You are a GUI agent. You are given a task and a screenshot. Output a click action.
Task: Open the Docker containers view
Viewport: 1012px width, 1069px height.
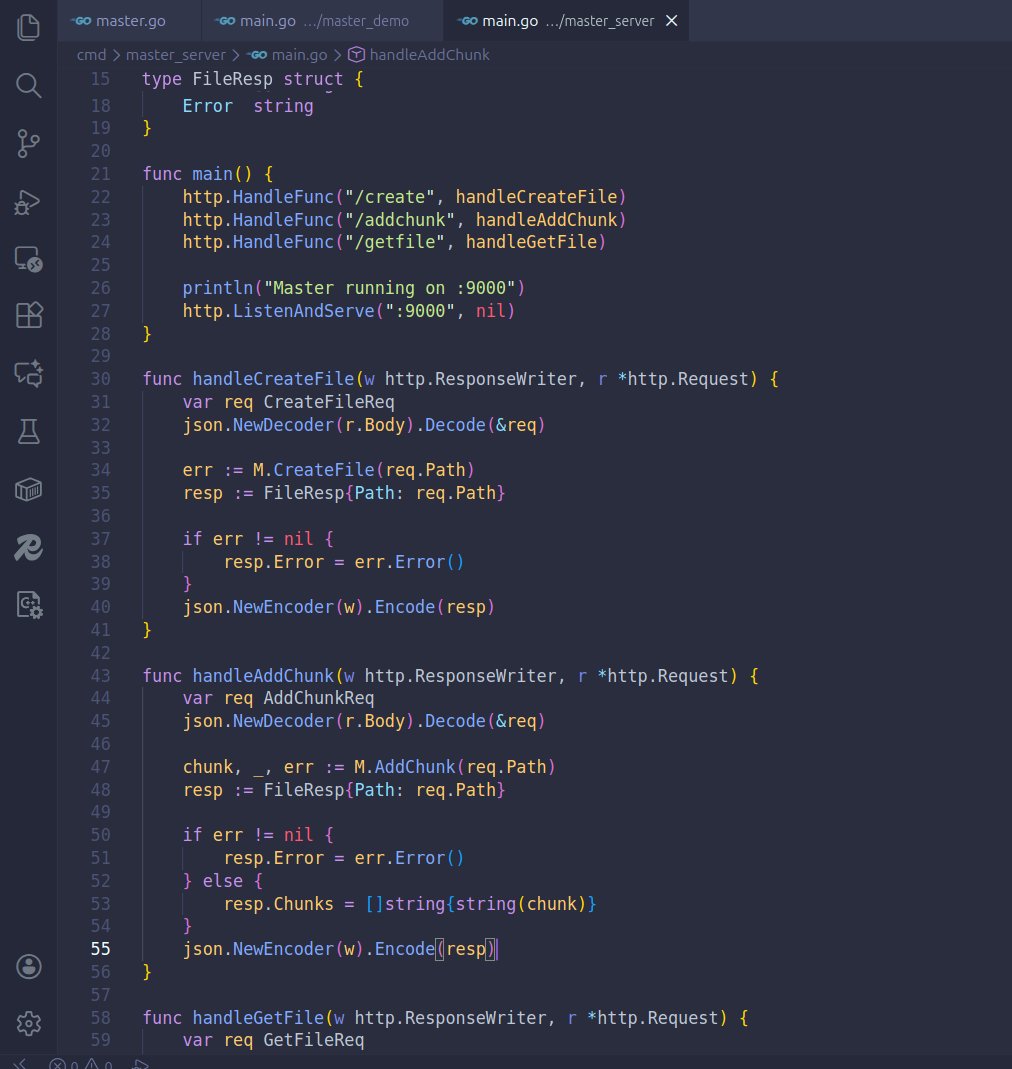pyautogui.click(x=28, y=489)
